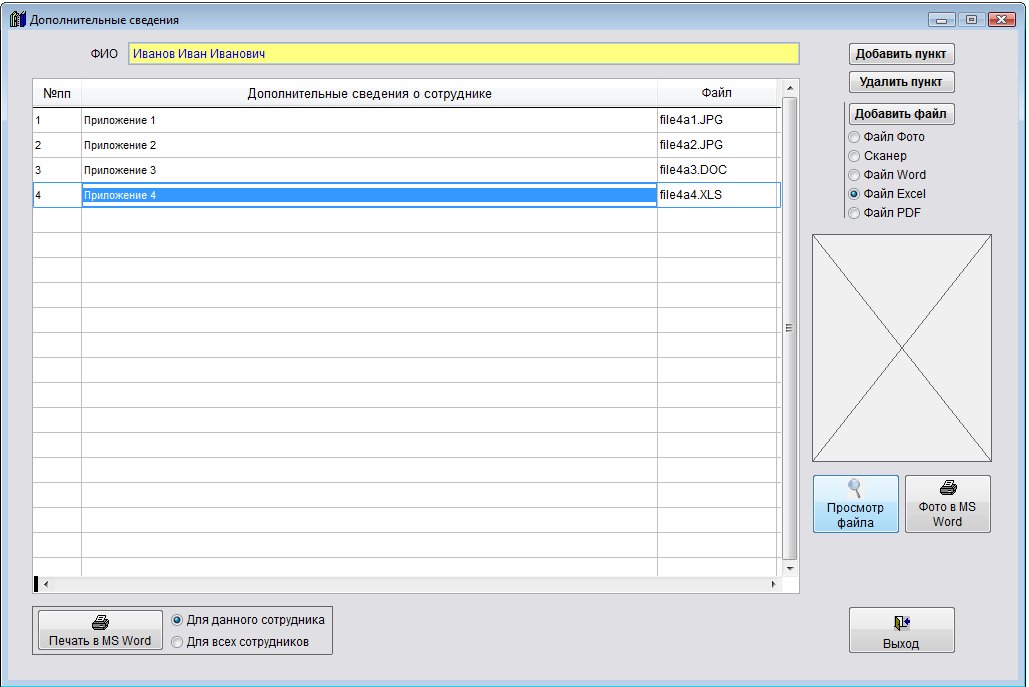This screenshot has height=687, width=1029.
Task: Select the Приложение 1 row cell
Action: coord(369,121)
